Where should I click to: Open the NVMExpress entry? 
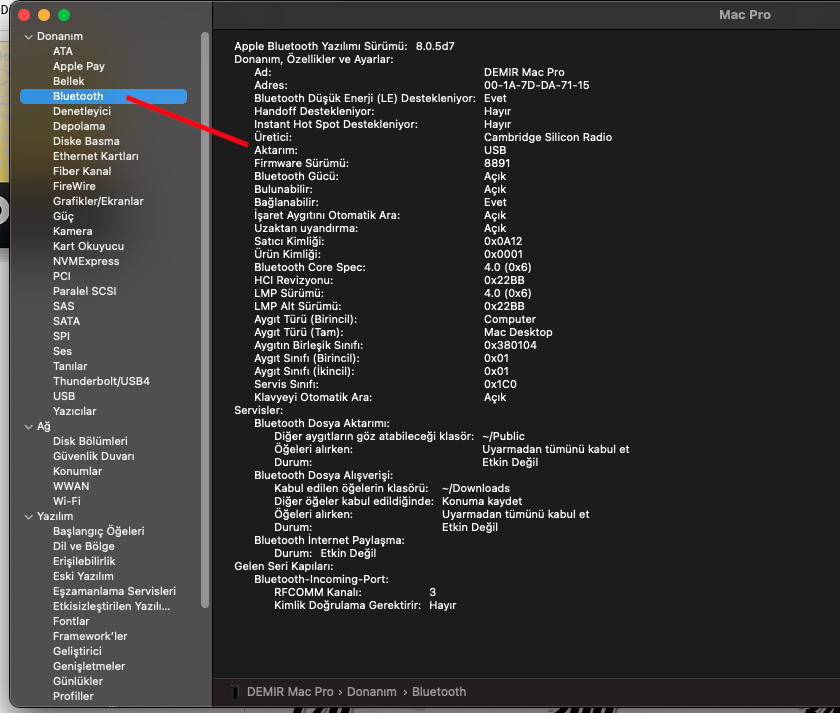tap(86, 262)
